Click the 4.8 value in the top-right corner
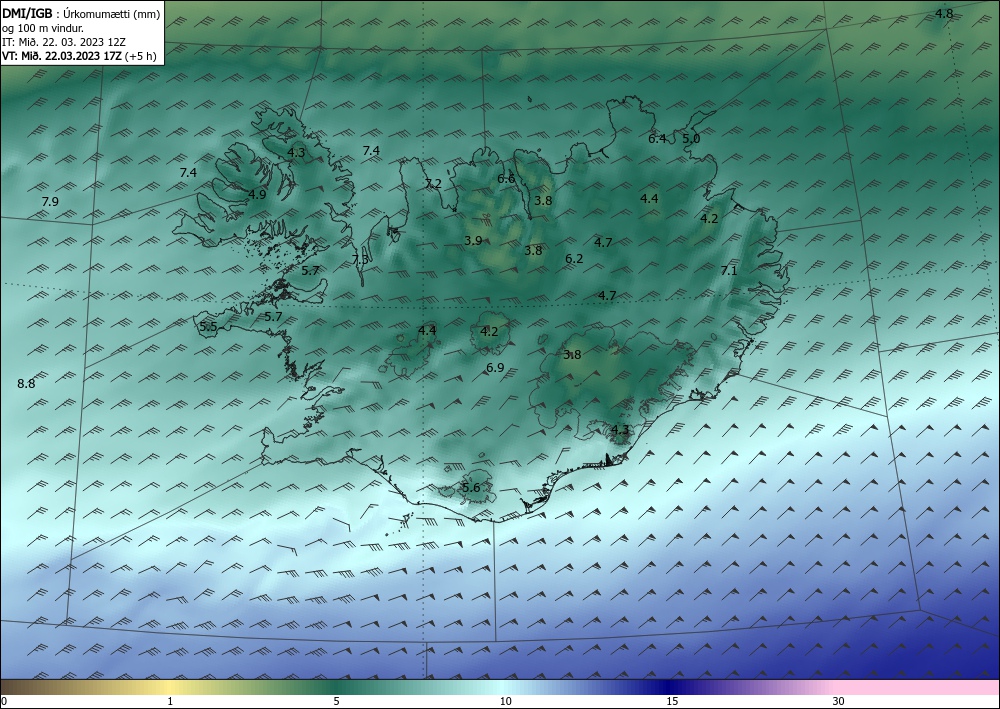1000x709 pixels. (x=944, y=13)
